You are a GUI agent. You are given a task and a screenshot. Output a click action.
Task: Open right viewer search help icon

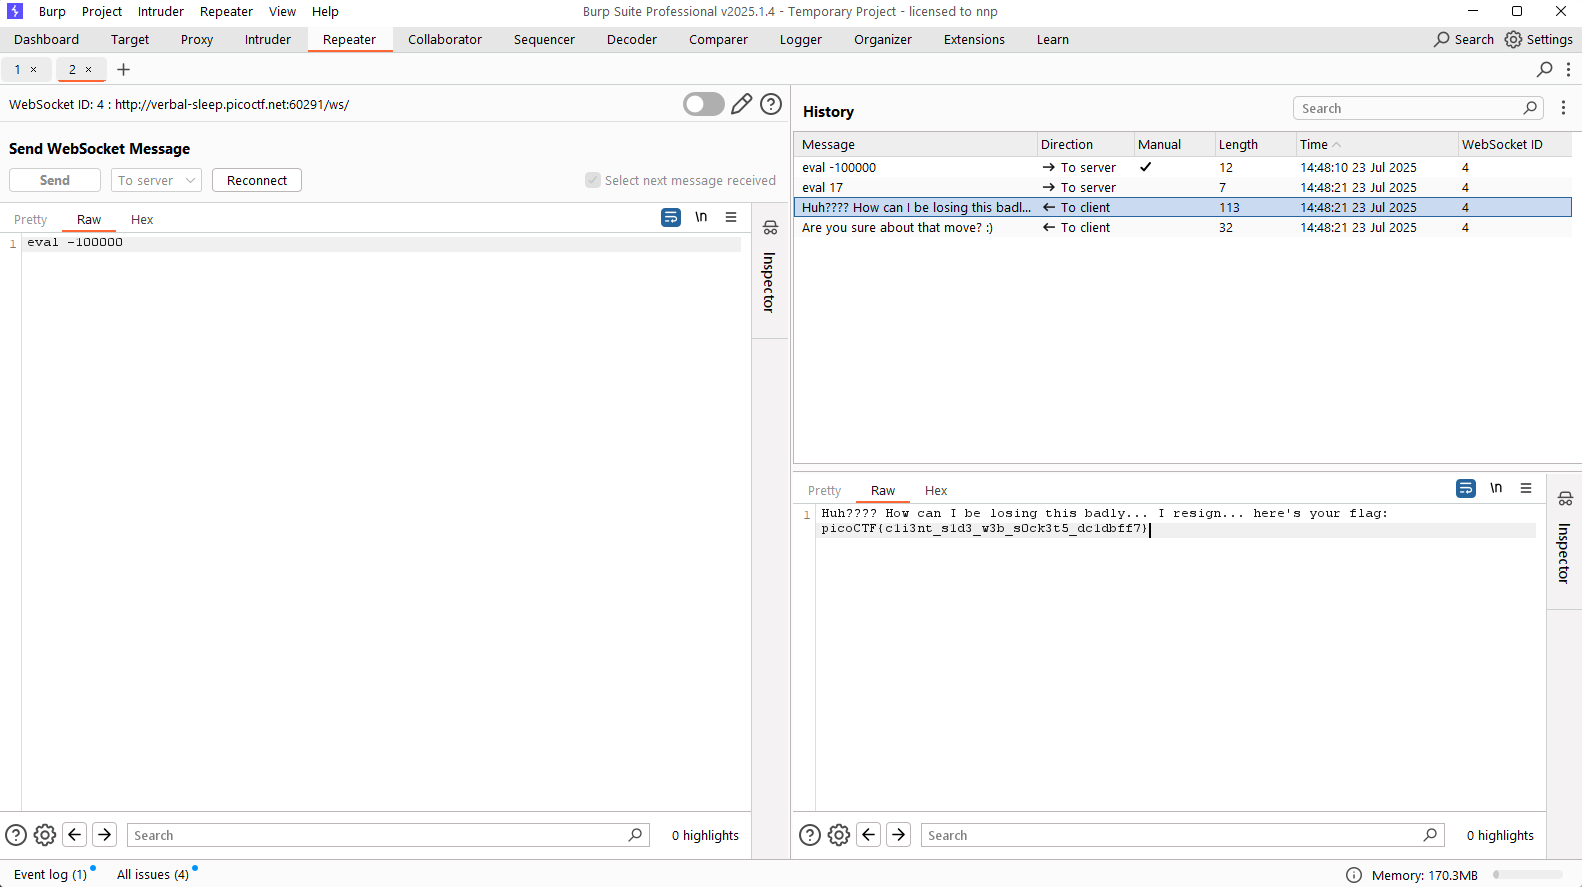pos(810,835)
